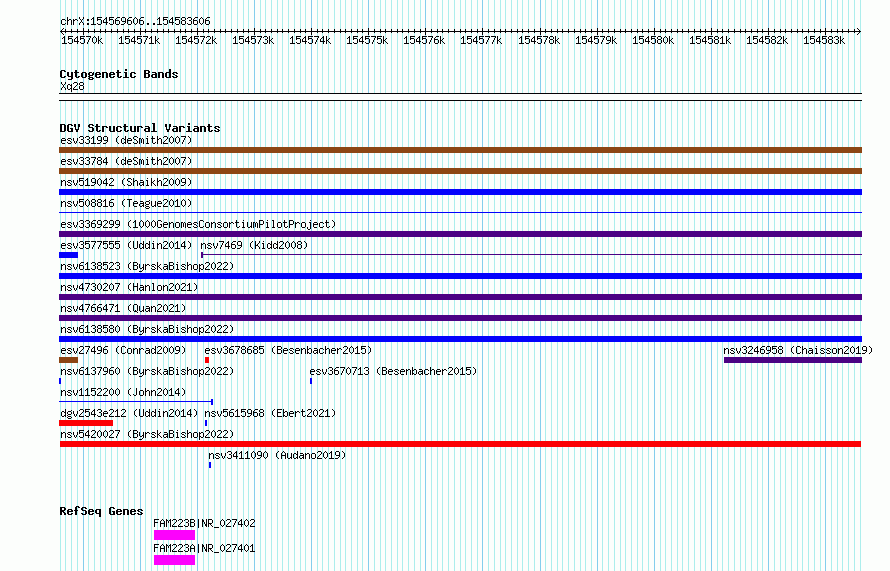Click the red esv3678685 variant marker
Screen dimensions: 890x571
(x=207, y=360)
